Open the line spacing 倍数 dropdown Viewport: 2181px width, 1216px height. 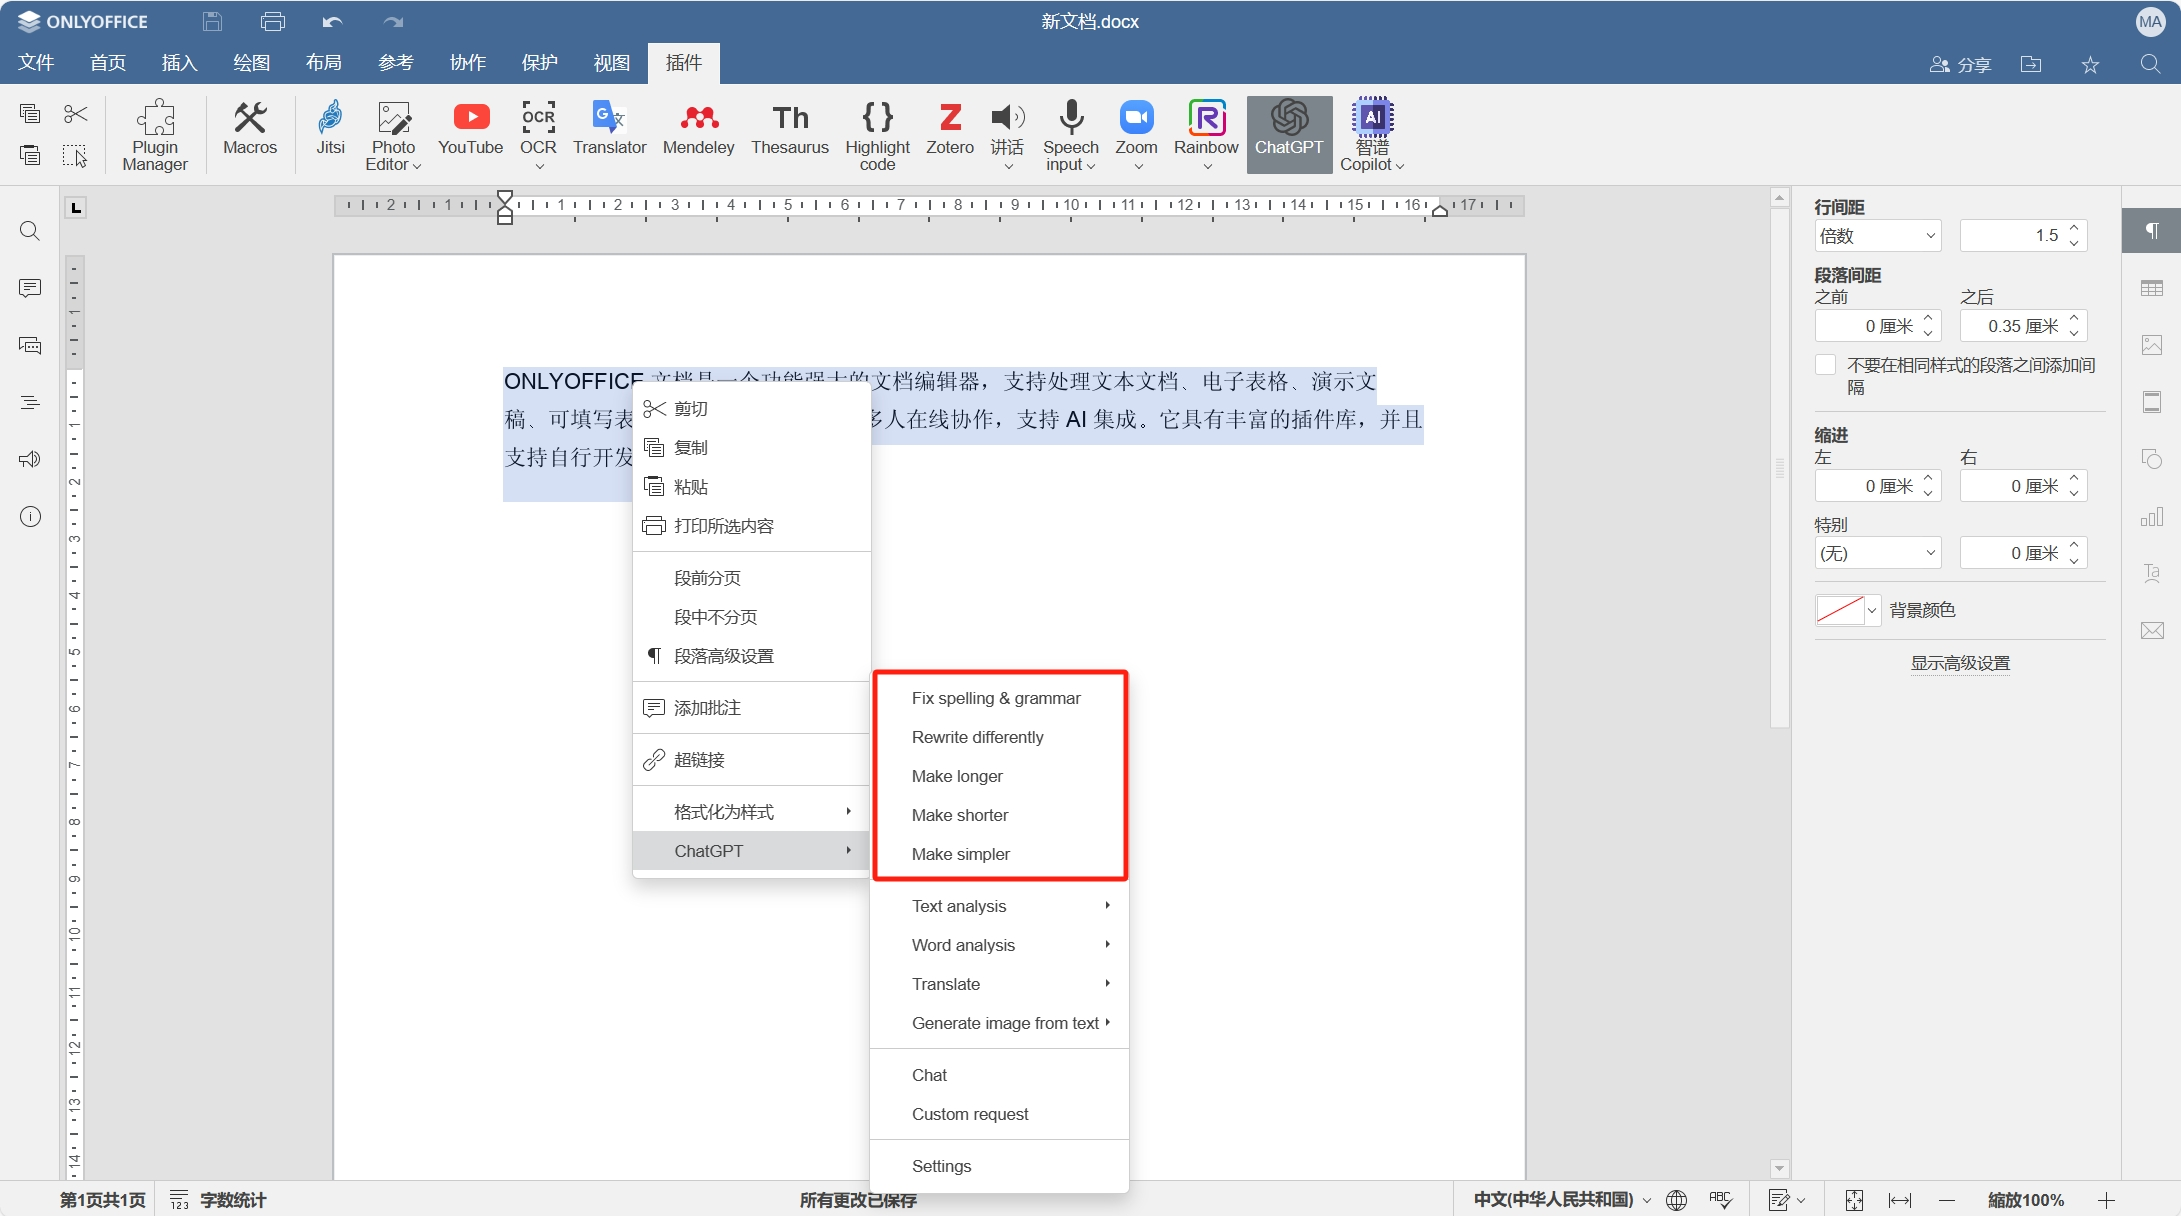[1878, 236]
